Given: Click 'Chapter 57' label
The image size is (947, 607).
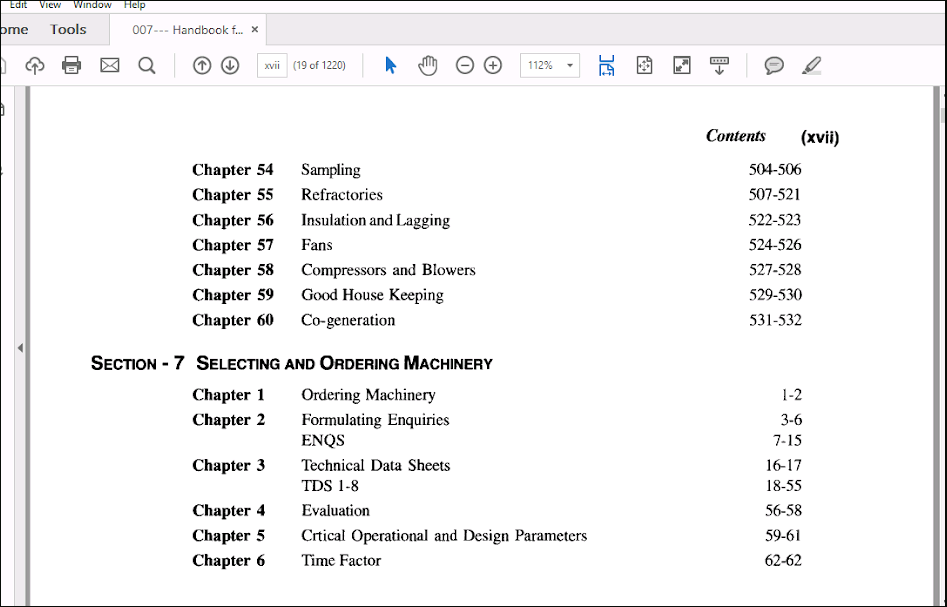Looking at the screenshot, I should [x=233, y=245].
